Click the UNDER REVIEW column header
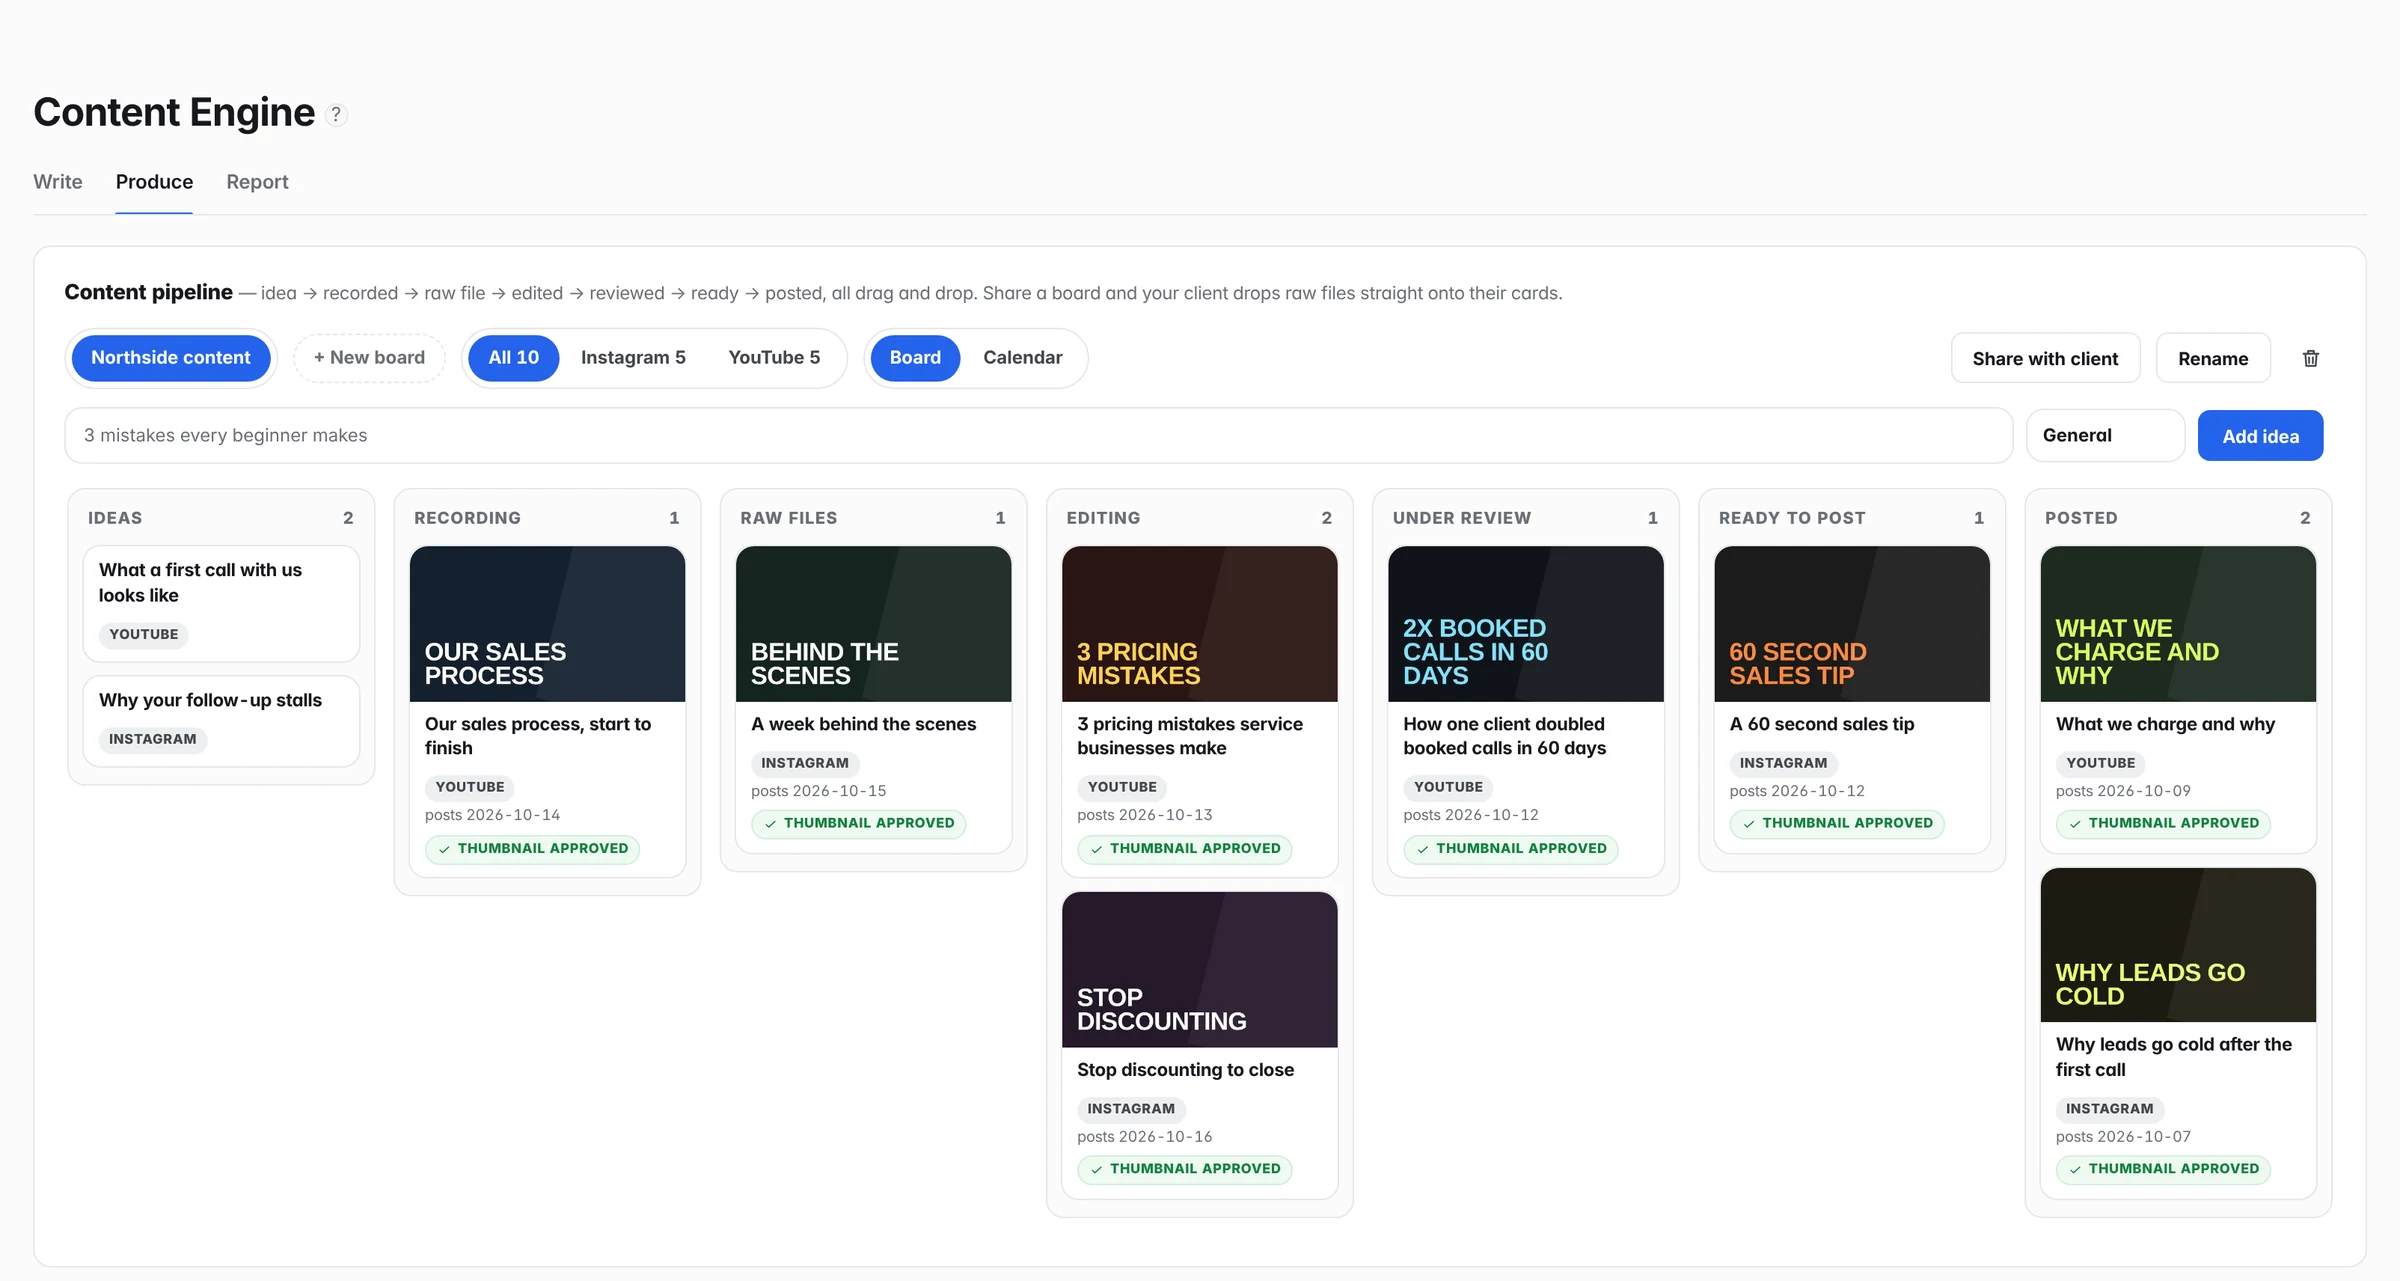Screen dimensions: 2400x1281 pyautogui.click(x=1461, y=518)
